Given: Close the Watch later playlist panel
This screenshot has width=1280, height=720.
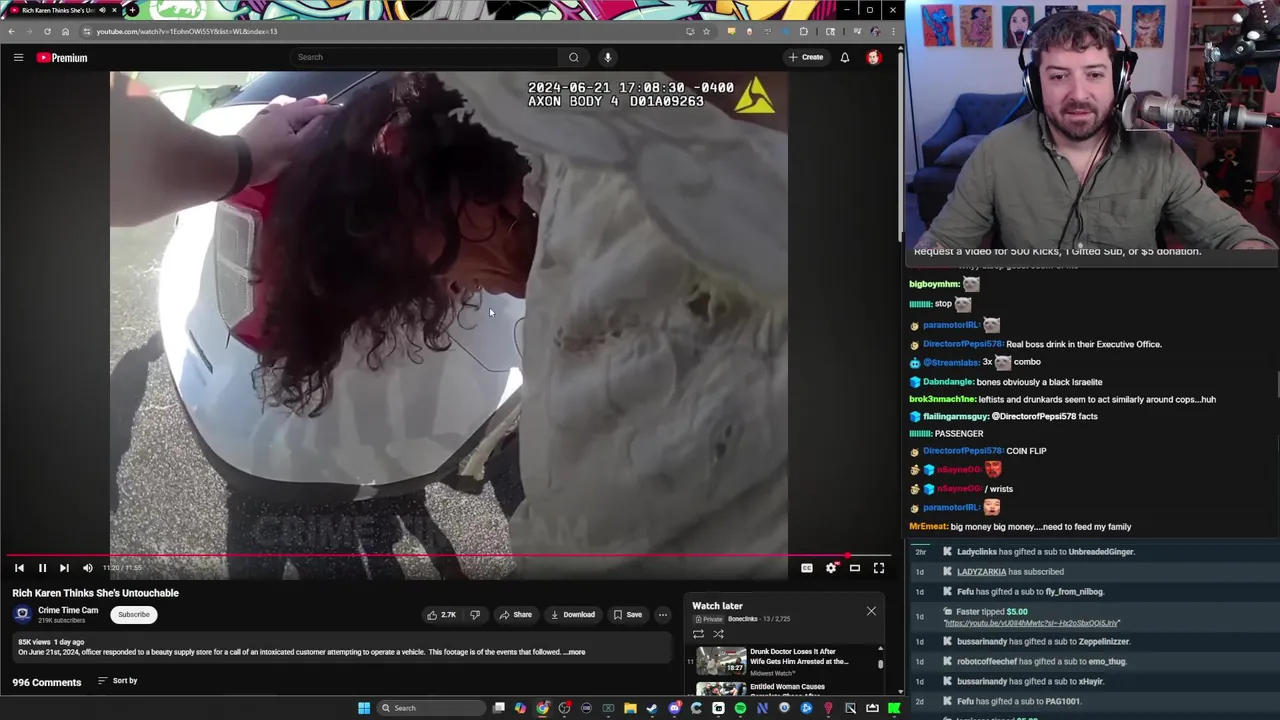Looking at the screenshot, I should coord(871,611).
